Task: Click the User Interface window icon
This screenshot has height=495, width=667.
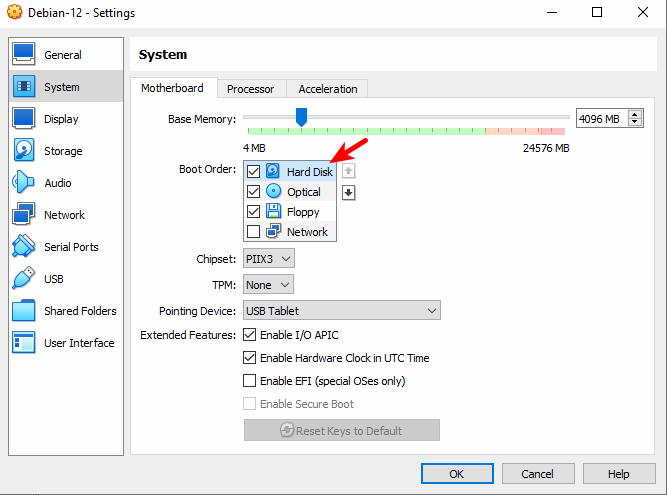Action: pos(23,343)
